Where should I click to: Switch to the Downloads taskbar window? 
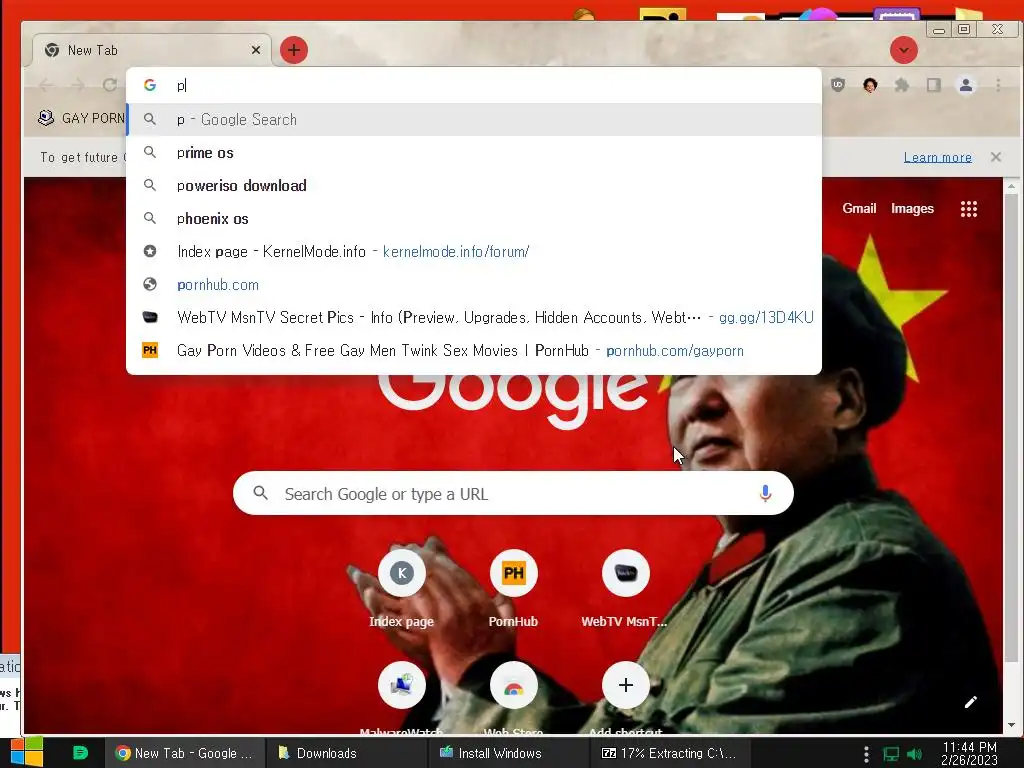[x=346, y=753]
